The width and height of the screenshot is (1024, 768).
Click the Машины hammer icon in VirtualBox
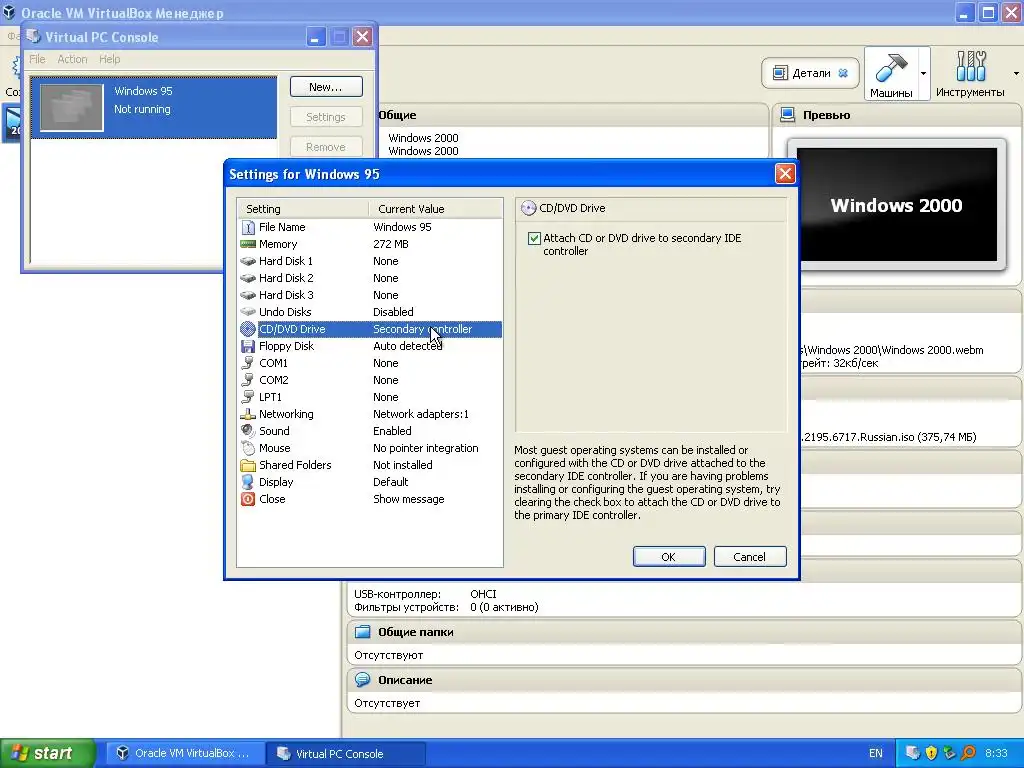(891, 67)
